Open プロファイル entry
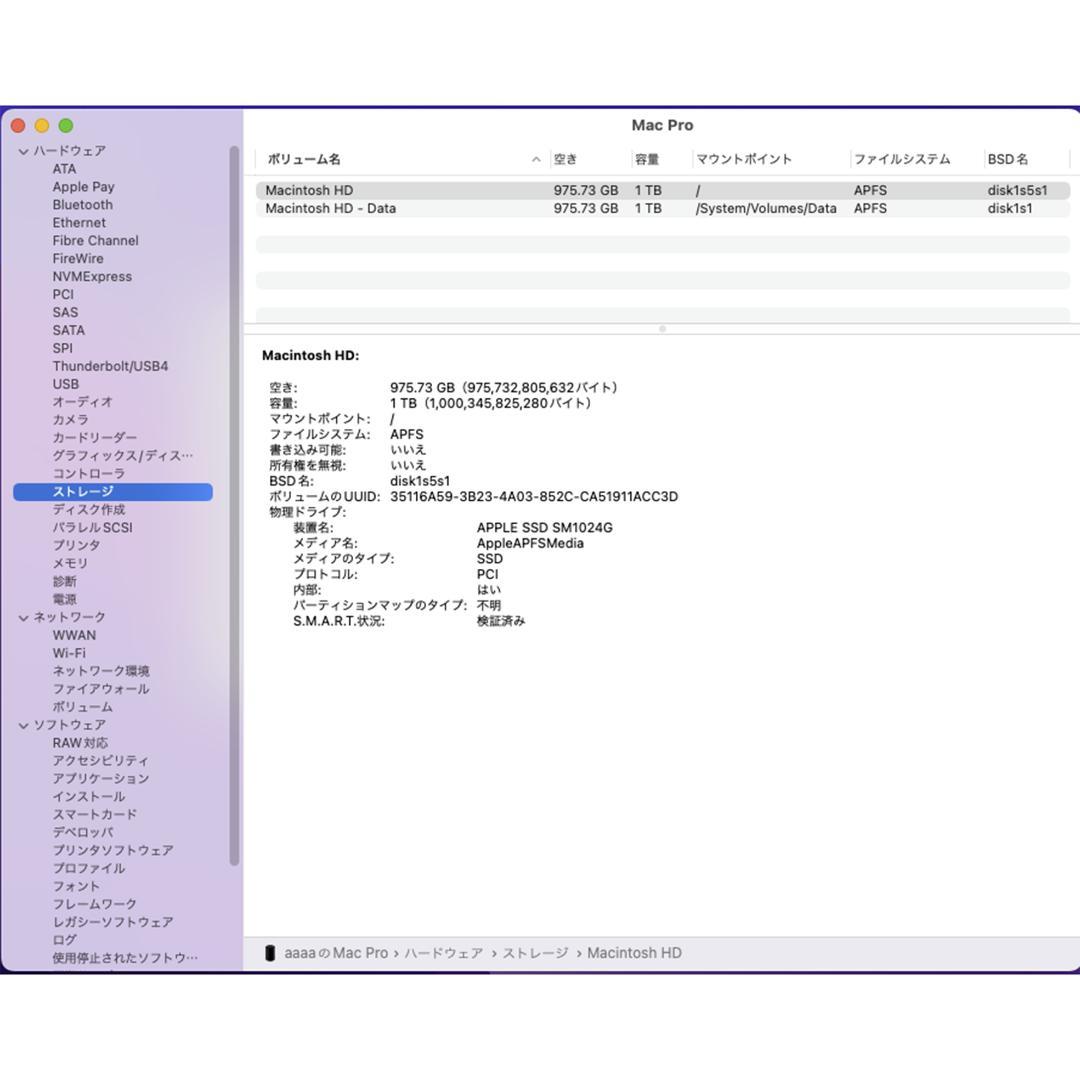Image resolution: width=1080 pixels, height=1080 pixels. tap(88, 868)
